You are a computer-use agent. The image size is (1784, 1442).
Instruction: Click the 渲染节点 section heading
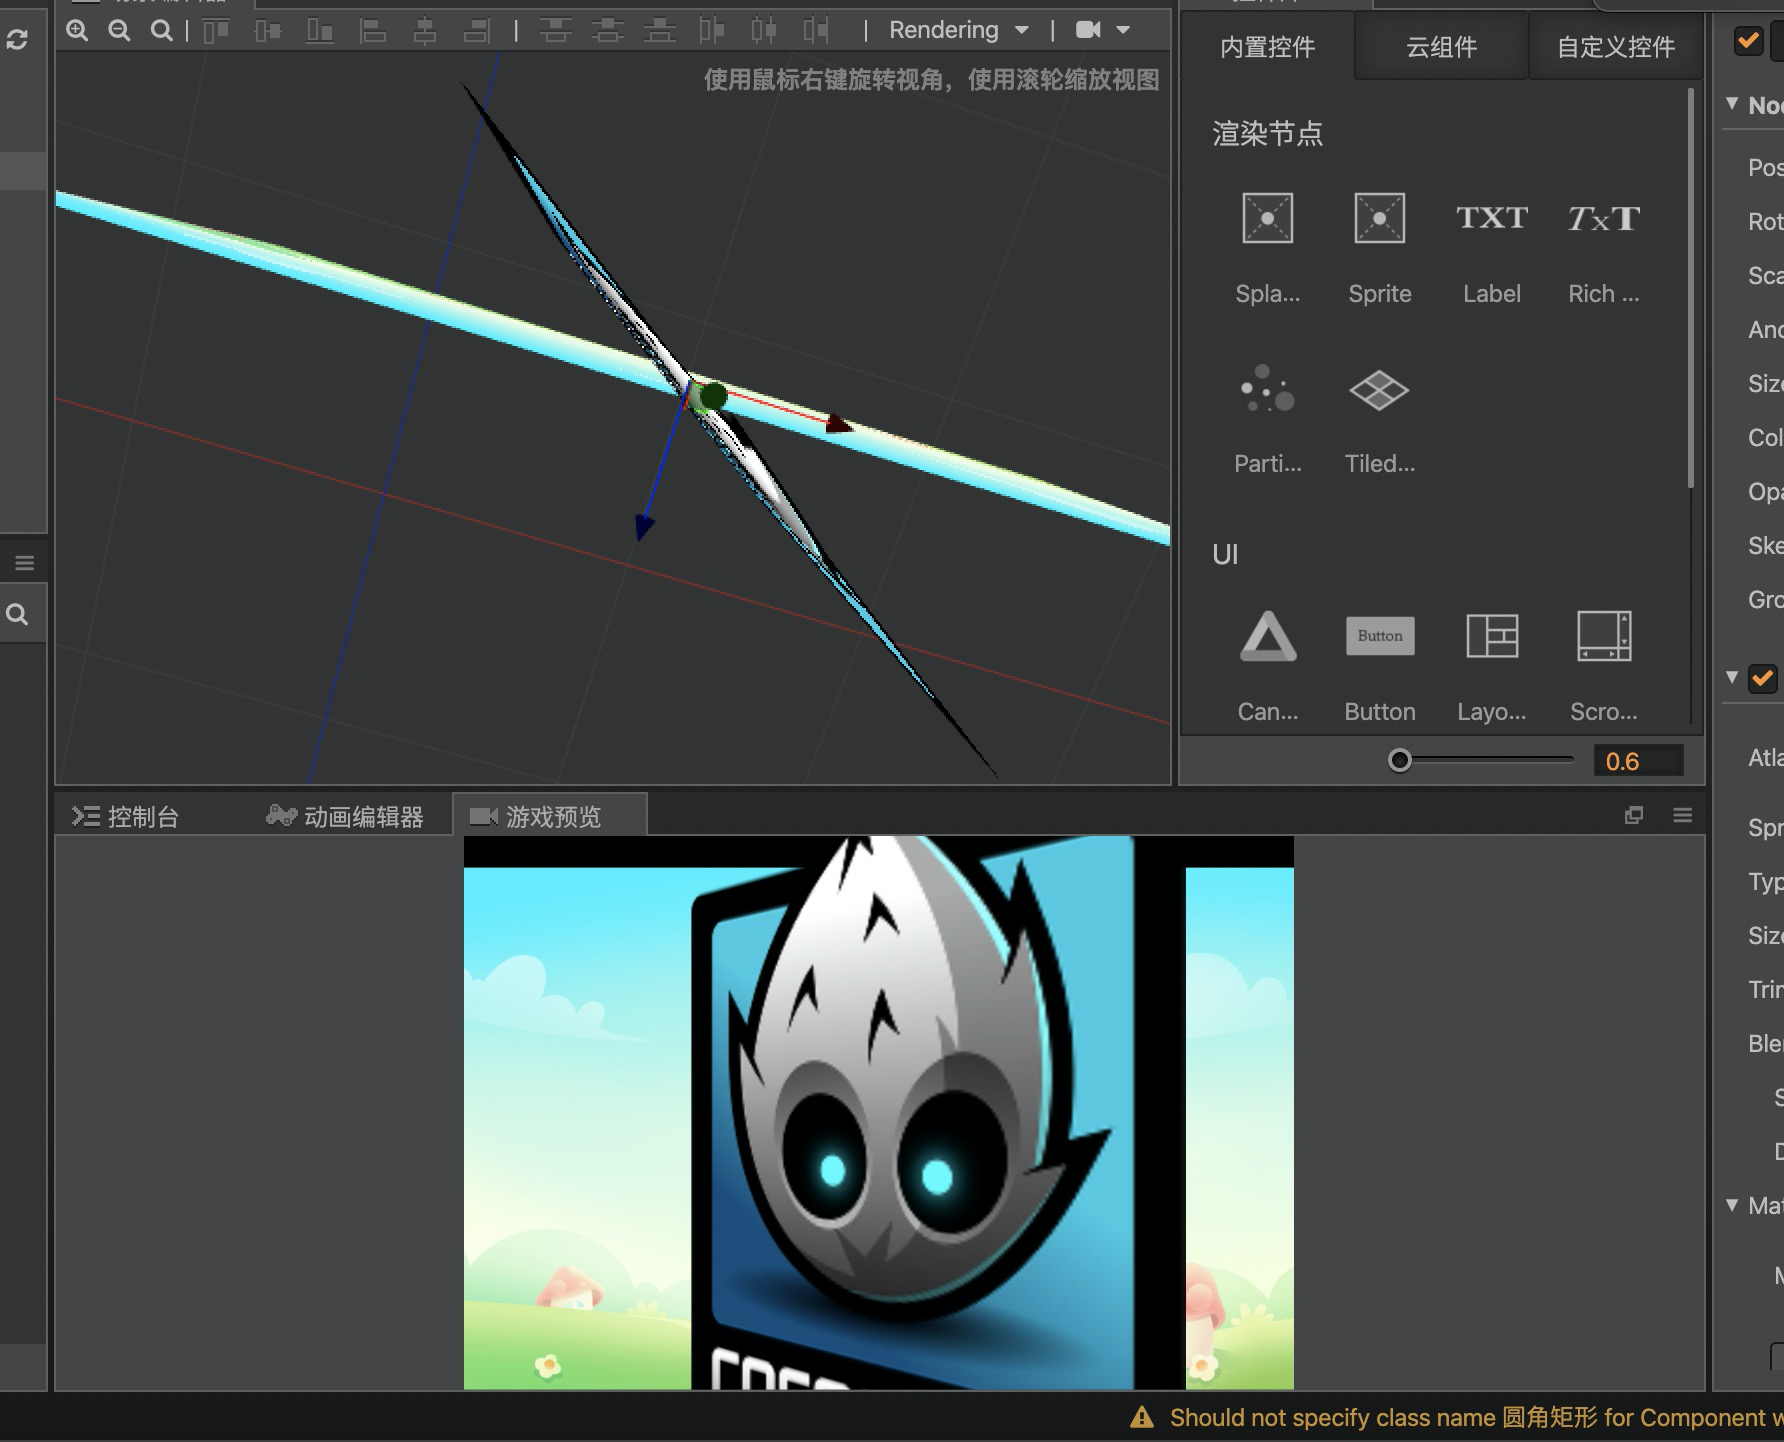pyautogui.click(x=1267, y=134)
